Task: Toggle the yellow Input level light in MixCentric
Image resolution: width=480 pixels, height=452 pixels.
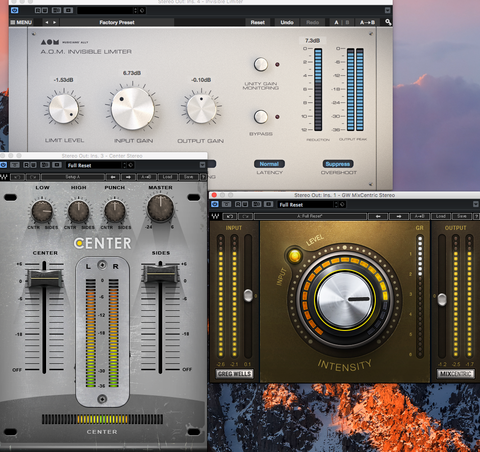Action: point(295,256)
